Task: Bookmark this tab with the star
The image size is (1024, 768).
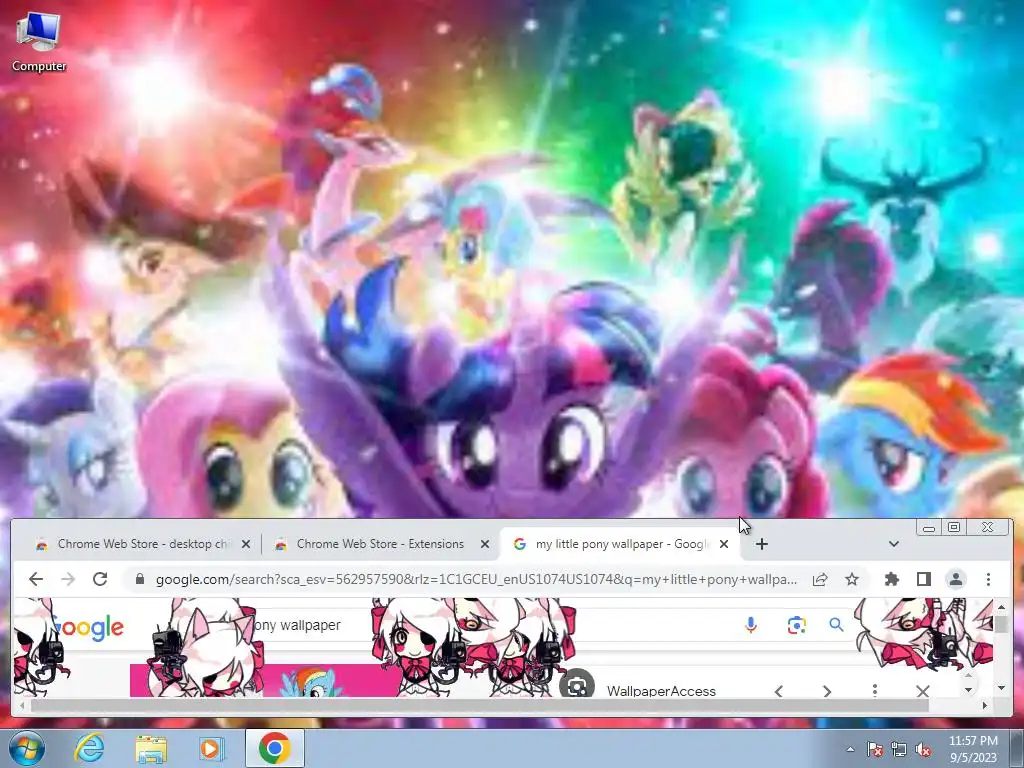Action: coord(852,579)
